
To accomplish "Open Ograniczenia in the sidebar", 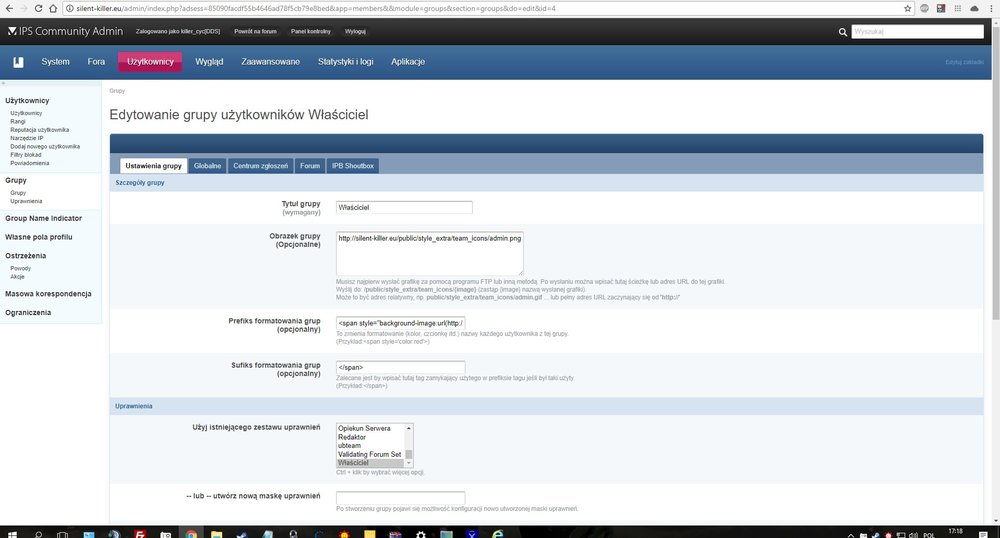I will click(x=28, y=312).
